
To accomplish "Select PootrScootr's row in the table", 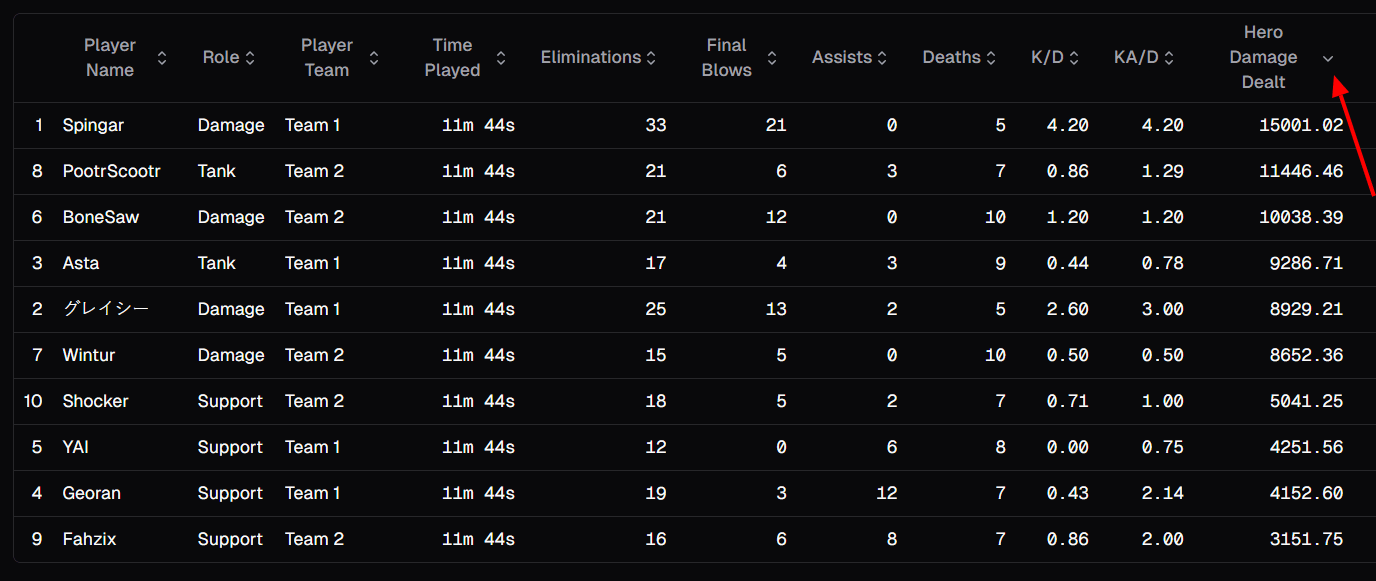I will (x=688, y=171).
